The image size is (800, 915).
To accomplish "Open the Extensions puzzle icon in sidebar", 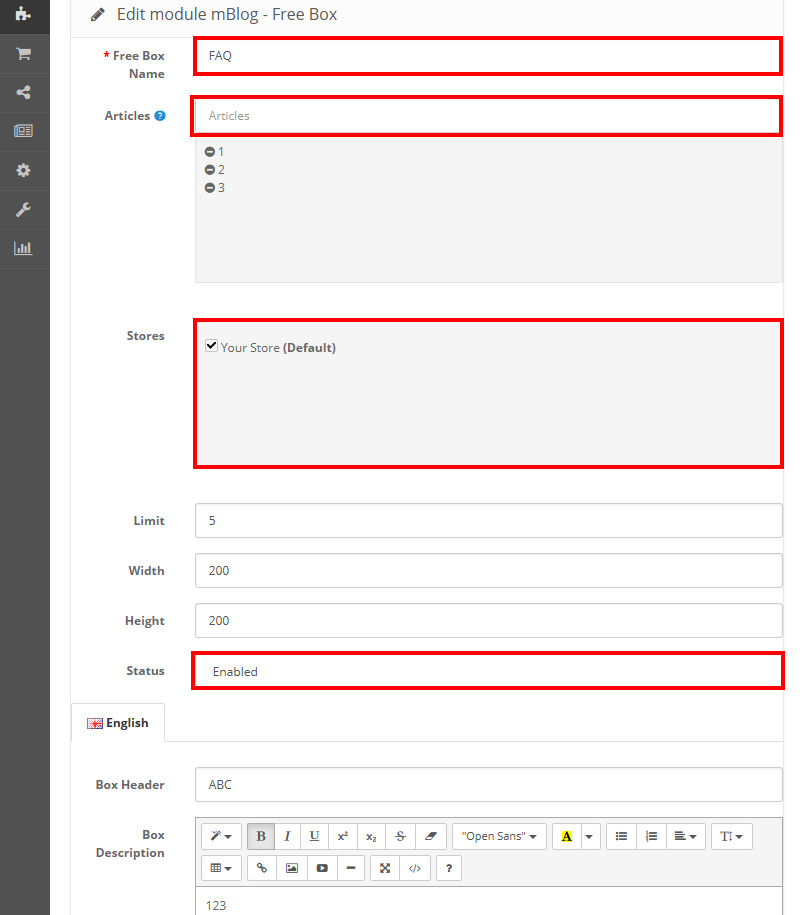I will pos(22,14).
